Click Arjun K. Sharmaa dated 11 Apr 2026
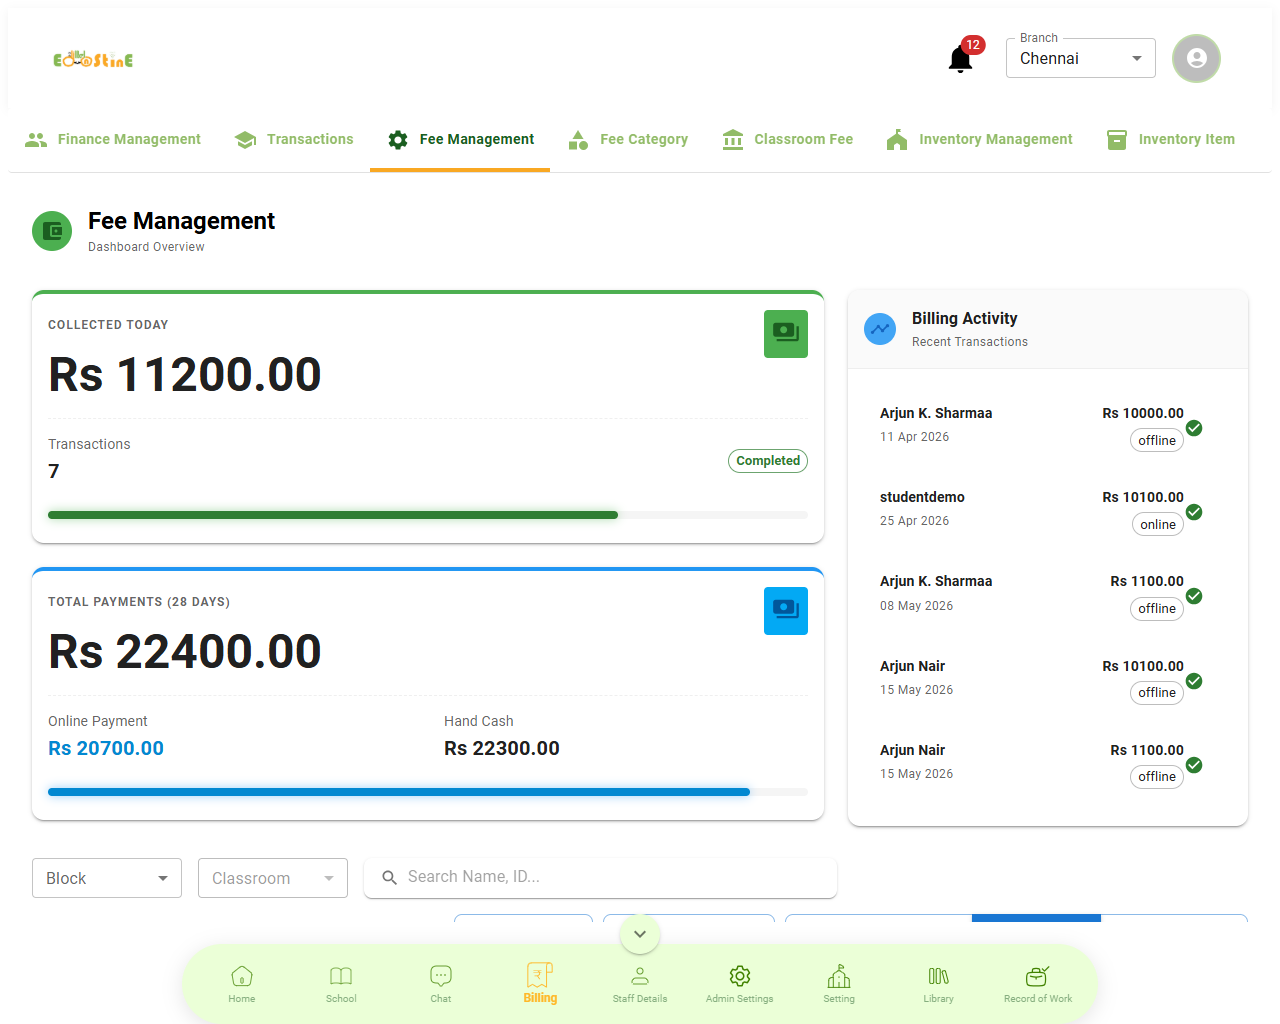1280x1024 pixels. coord(936,413)
